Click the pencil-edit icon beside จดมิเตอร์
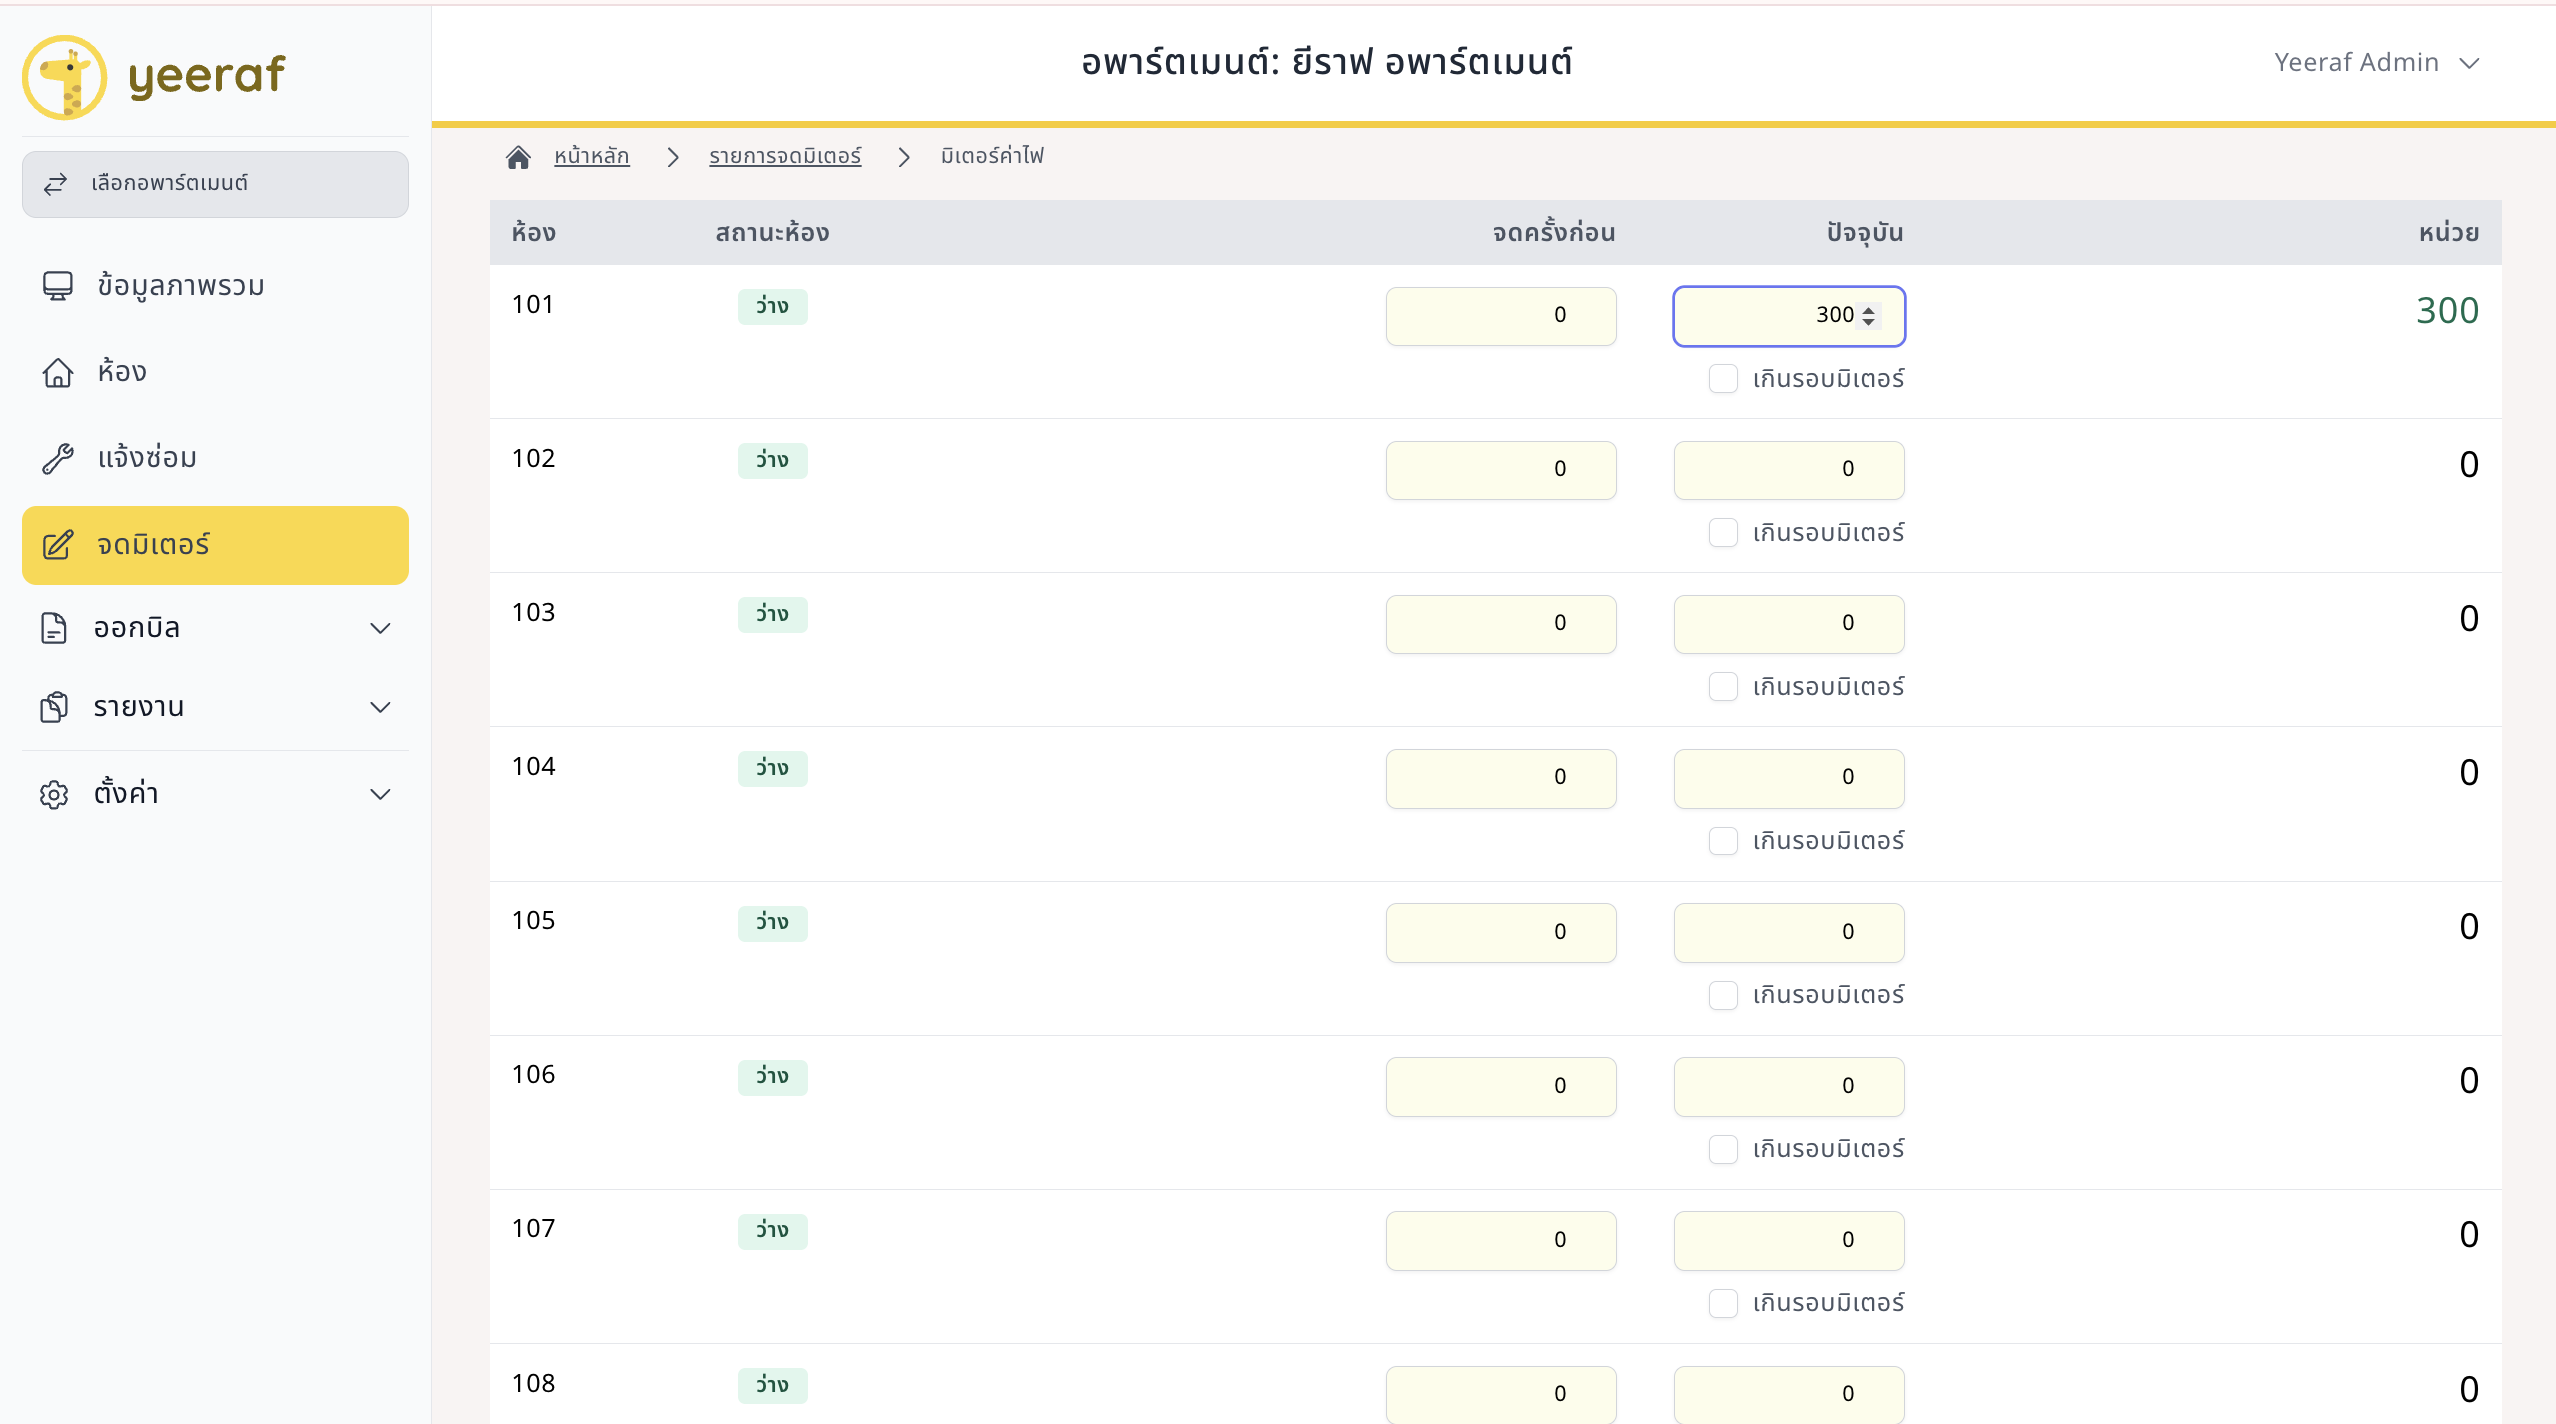 58,545
